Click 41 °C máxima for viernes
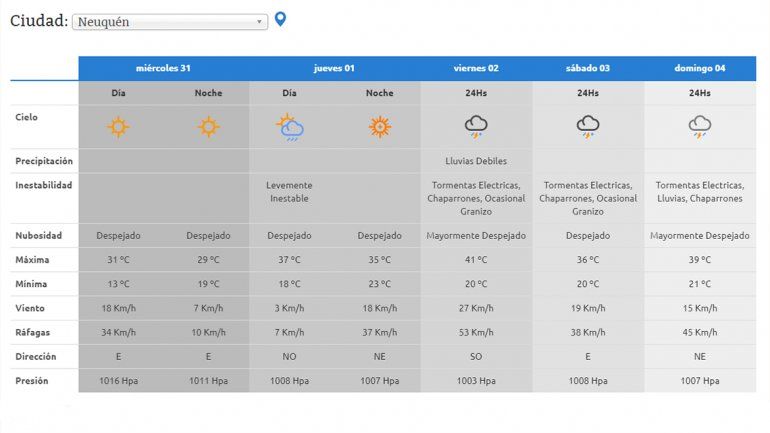This screenshot has width=770, height=433. pos(476,260)
